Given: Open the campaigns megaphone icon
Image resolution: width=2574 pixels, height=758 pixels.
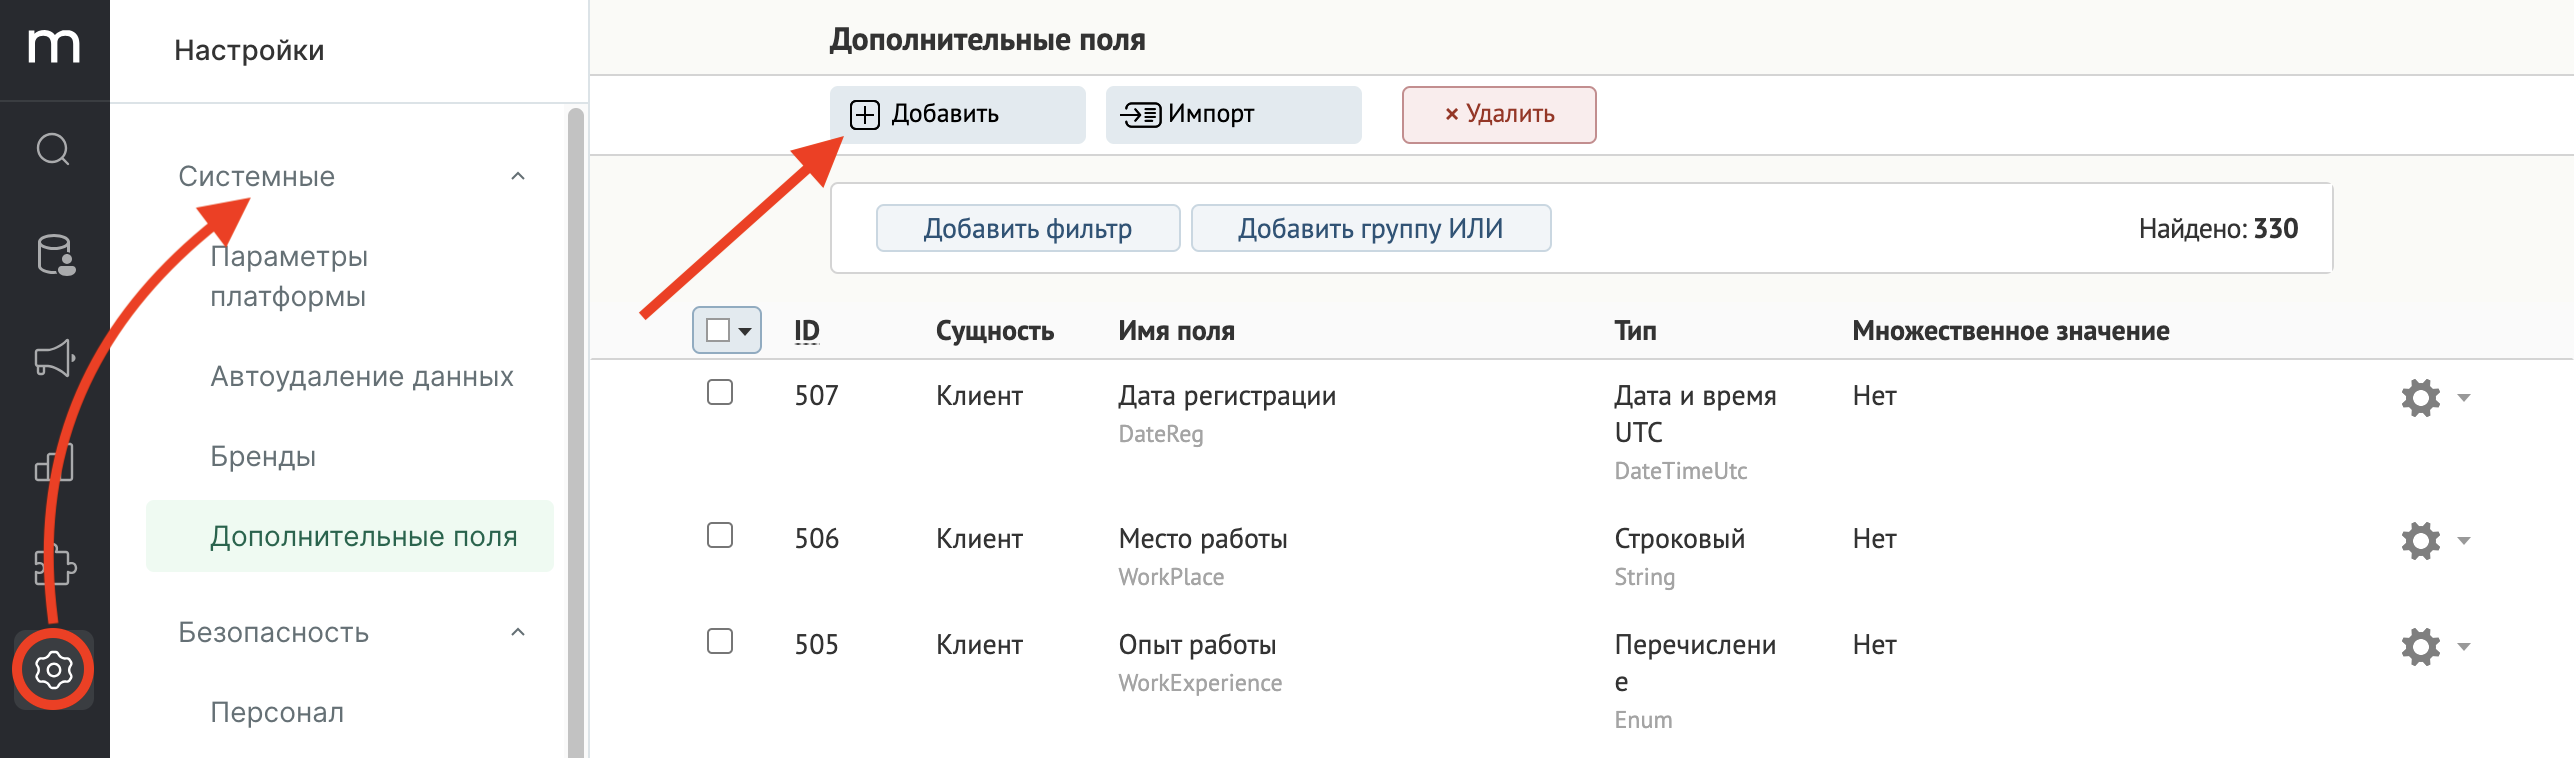Looking at the screenshot, I should point(55,358).
